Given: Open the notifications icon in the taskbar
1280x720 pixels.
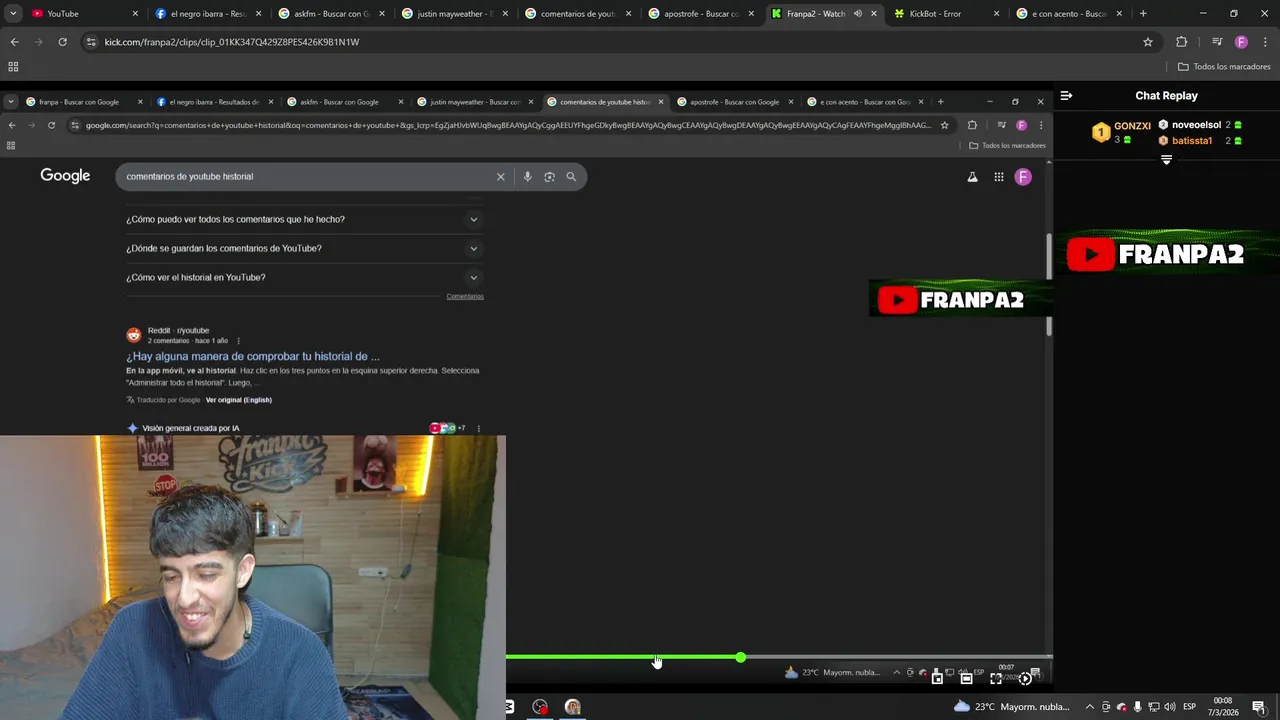Looking at the screenshot, I should [x=1259, y=707].
